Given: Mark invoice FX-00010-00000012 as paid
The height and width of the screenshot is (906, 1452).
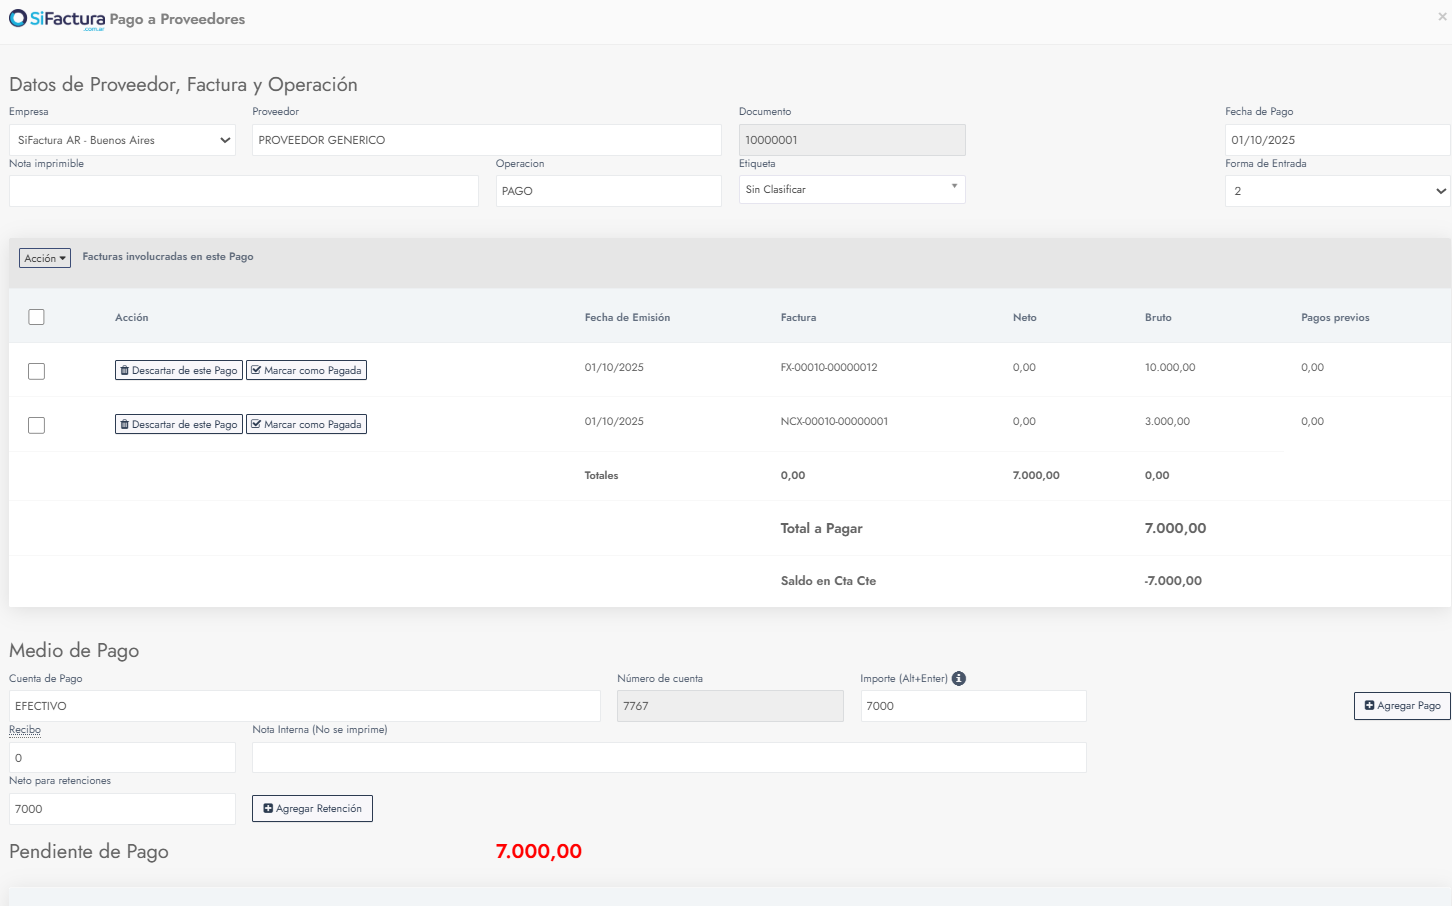Looking at the screenshot, I should pyautogui.click(x=306, y=371).
